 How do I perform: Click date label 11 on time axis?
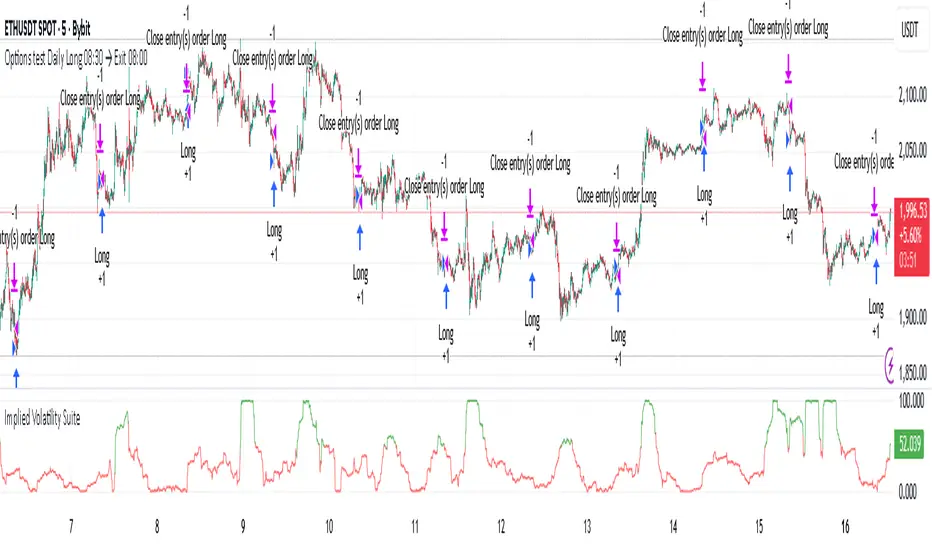point(415,526)
